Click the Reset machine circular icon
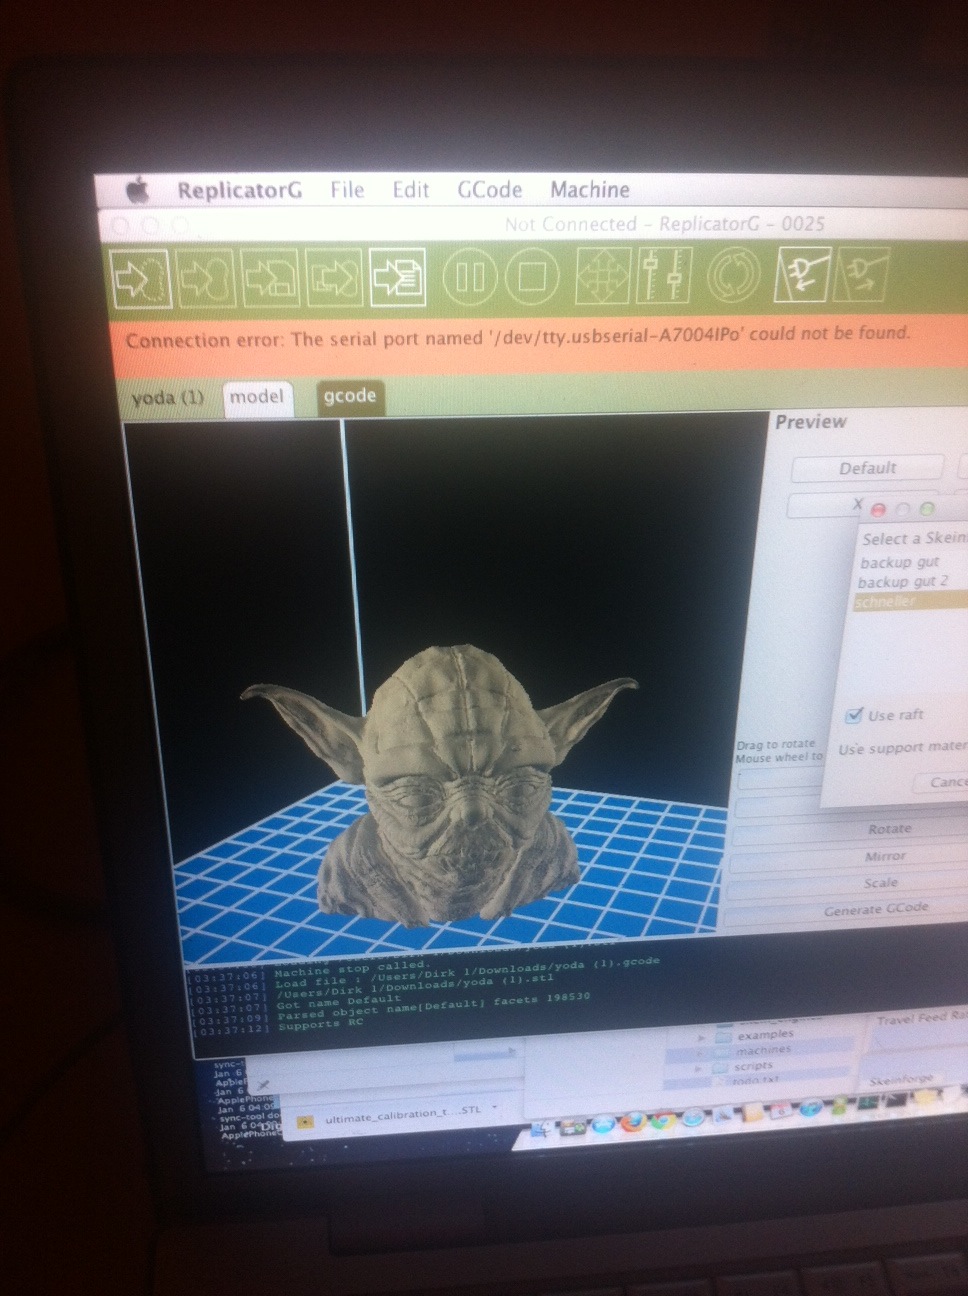 click(x=733, y=275)
